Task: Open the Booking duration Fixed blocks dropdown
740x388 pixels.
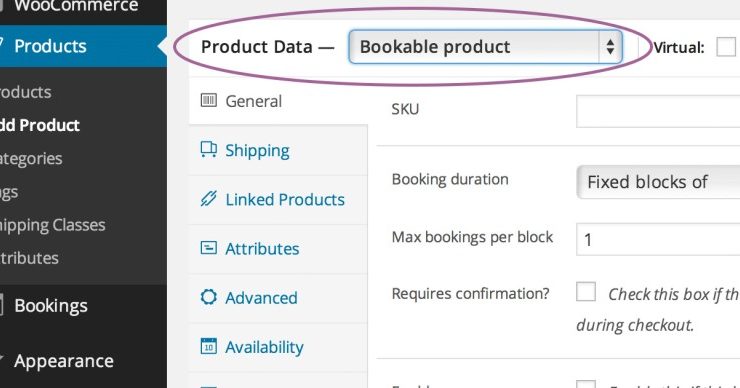Action: pyautogui.click(x=658, y=182)
